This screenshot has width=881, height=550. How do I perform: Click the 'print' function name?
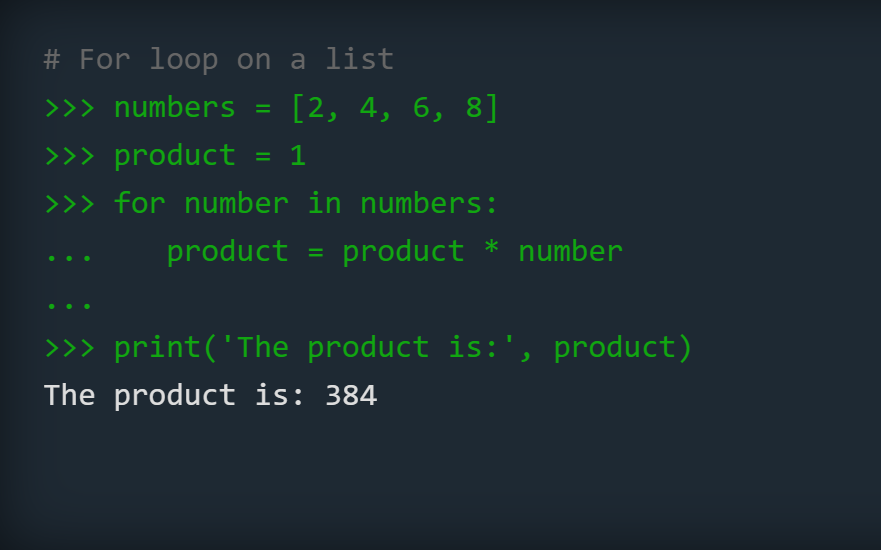[157, 348]
